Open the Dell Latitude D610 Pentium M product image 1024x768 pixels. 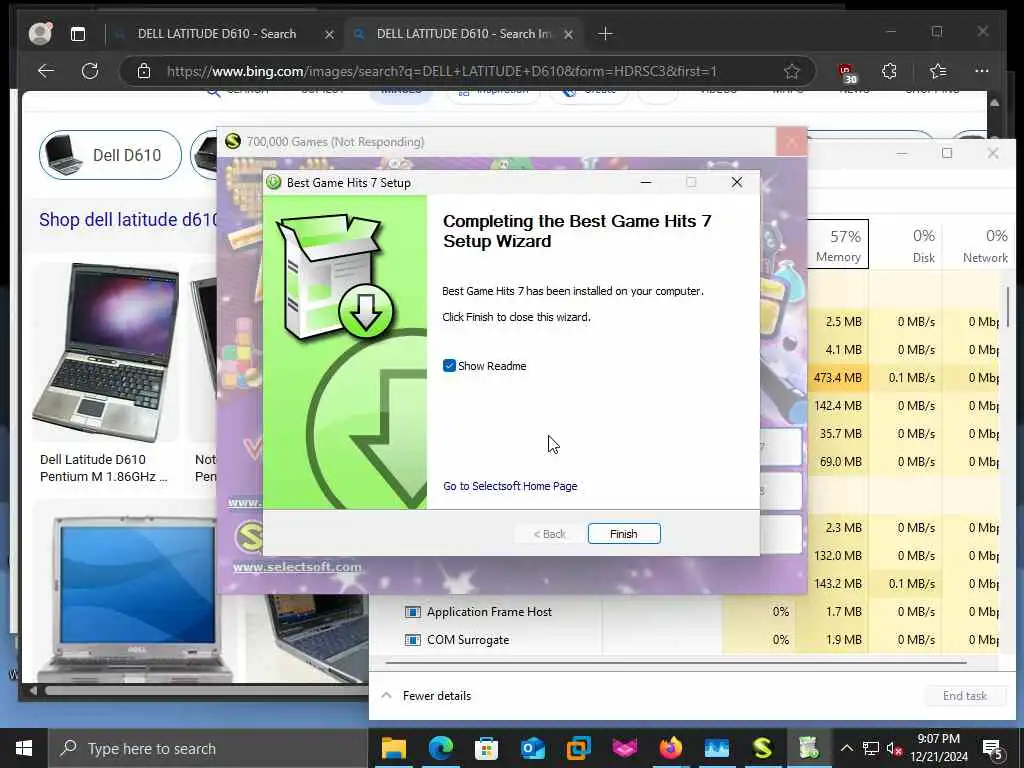point(106,353)
